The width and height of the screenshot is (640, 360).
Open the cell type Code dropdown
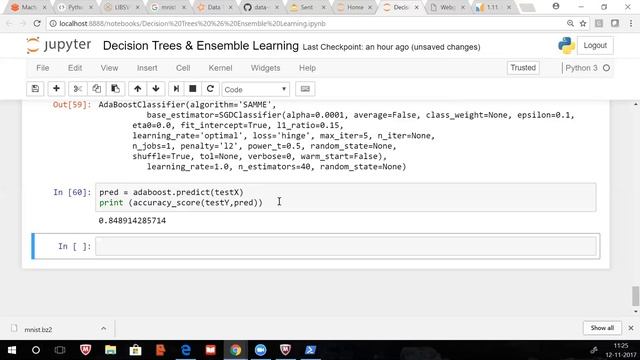(256, 89)
